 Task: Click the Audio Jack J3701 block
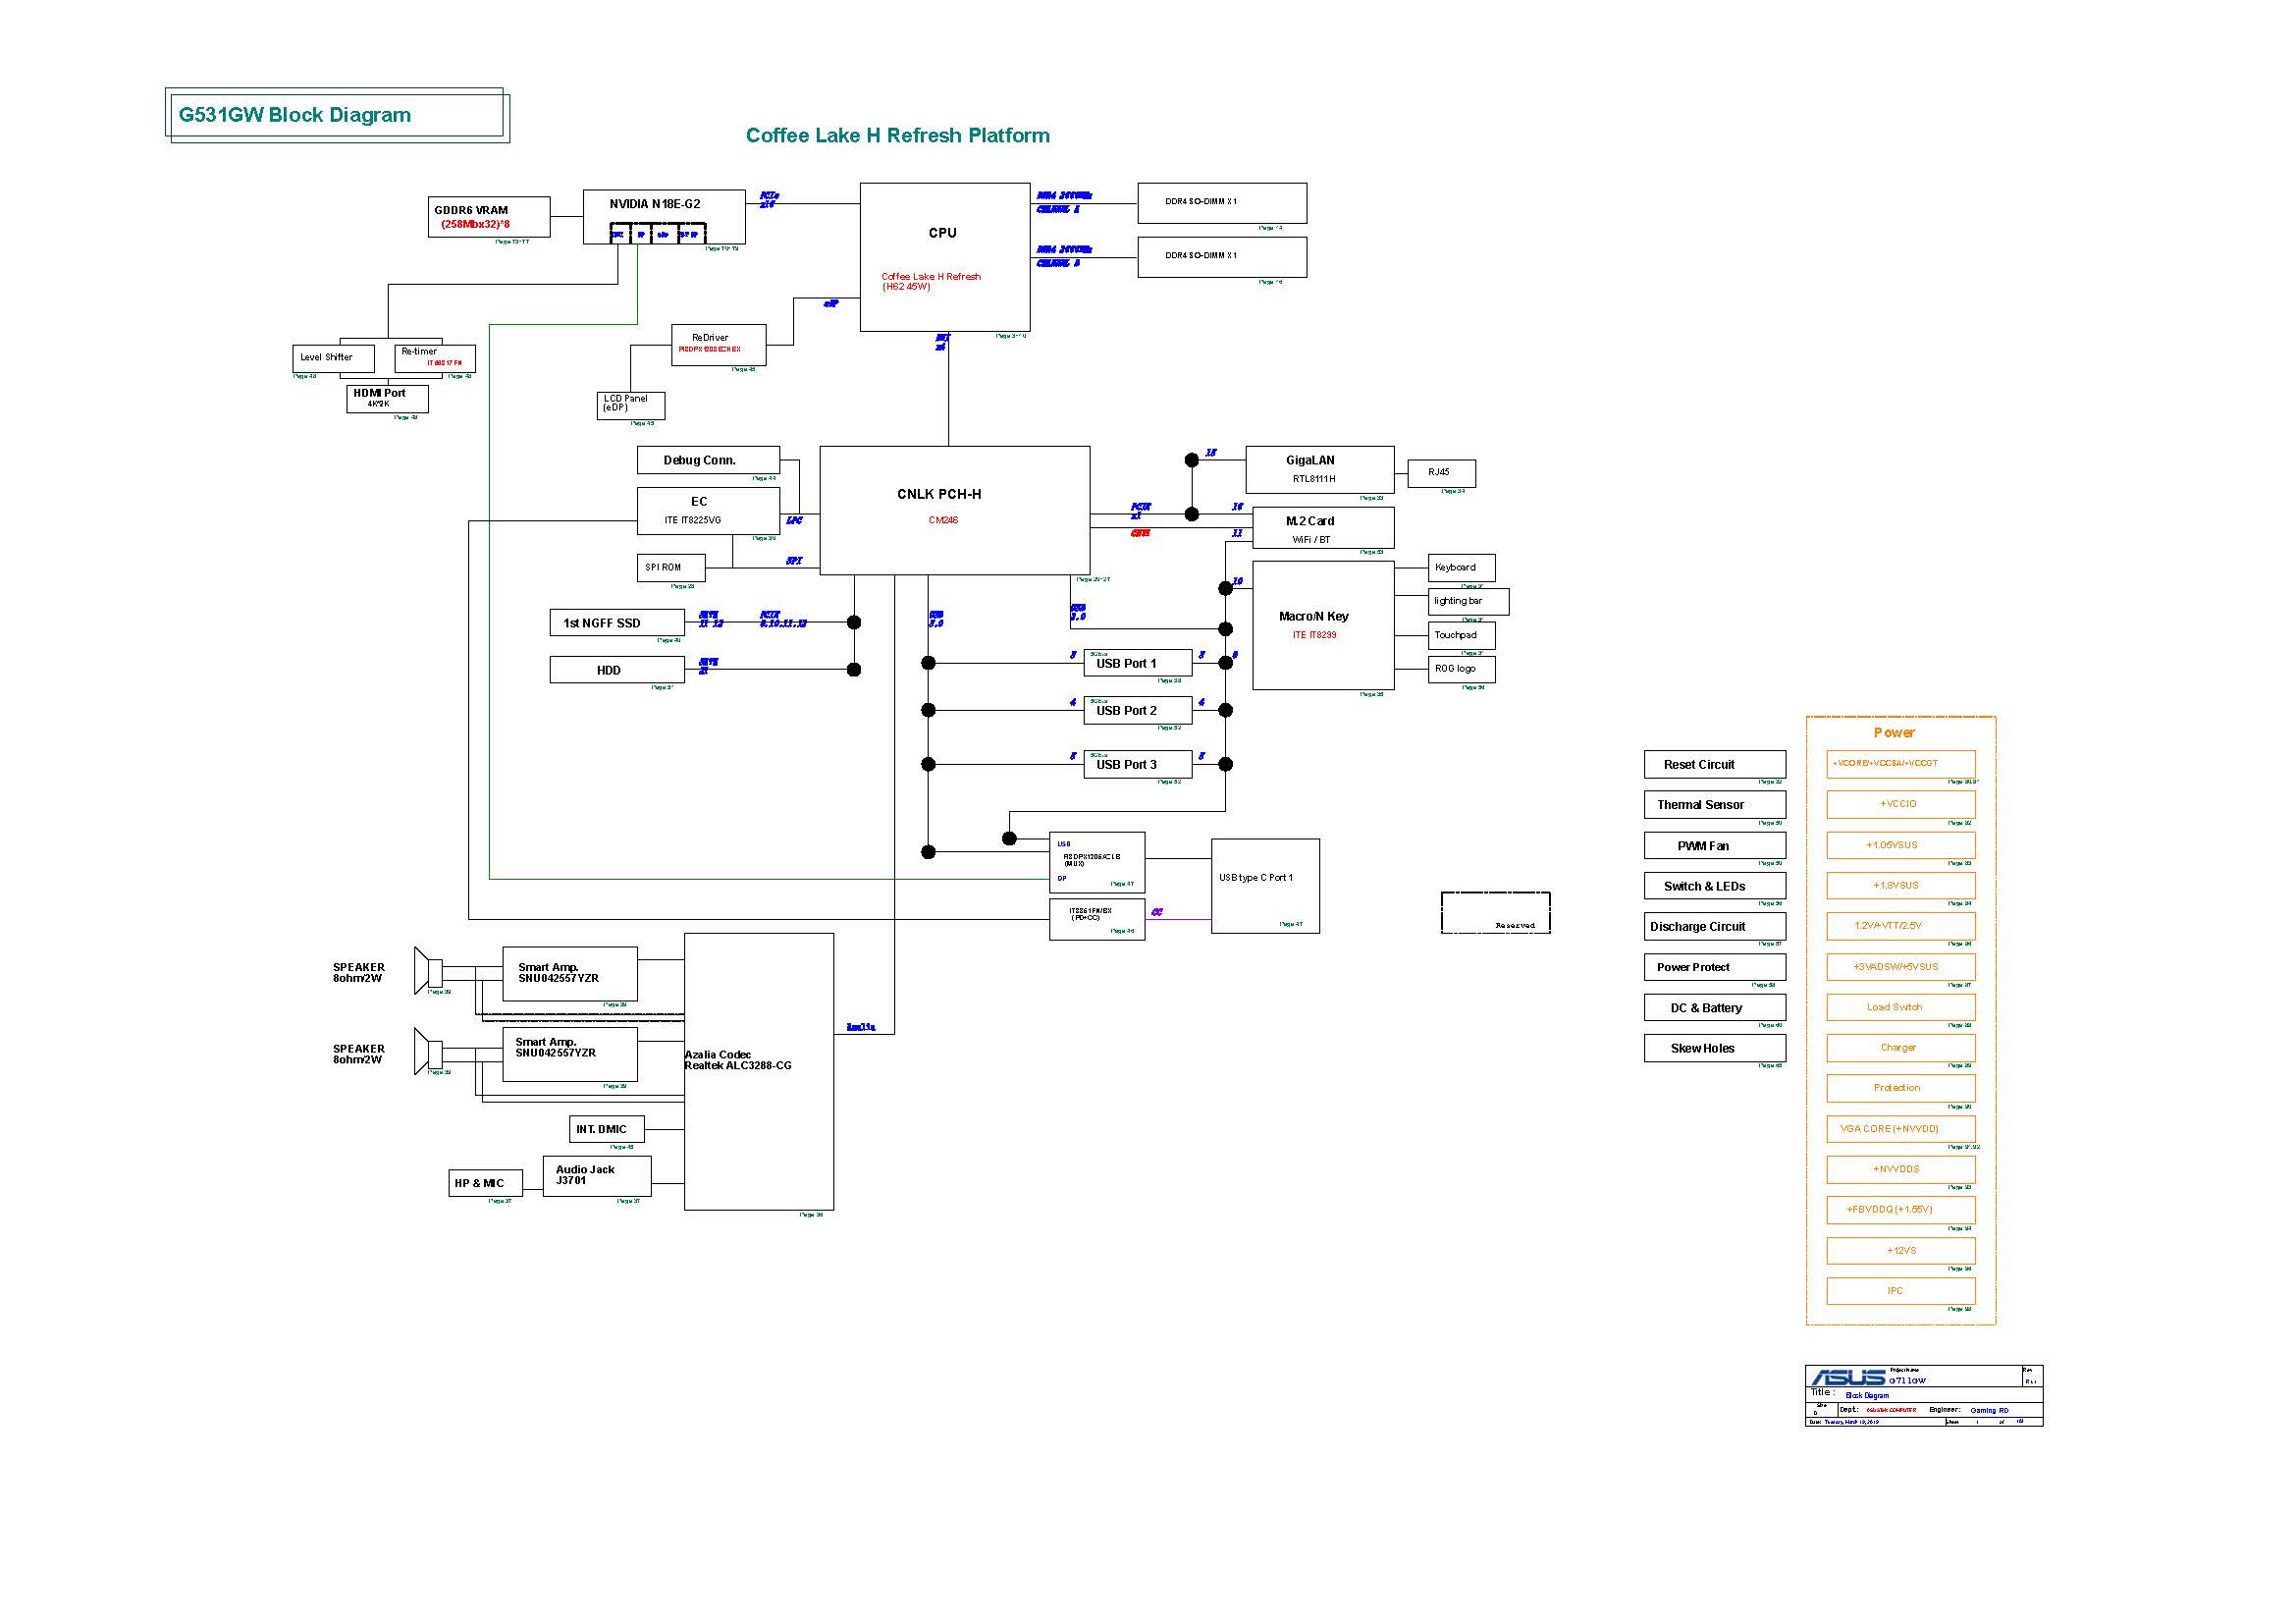pyautogui.click(x=597, y=1176)
